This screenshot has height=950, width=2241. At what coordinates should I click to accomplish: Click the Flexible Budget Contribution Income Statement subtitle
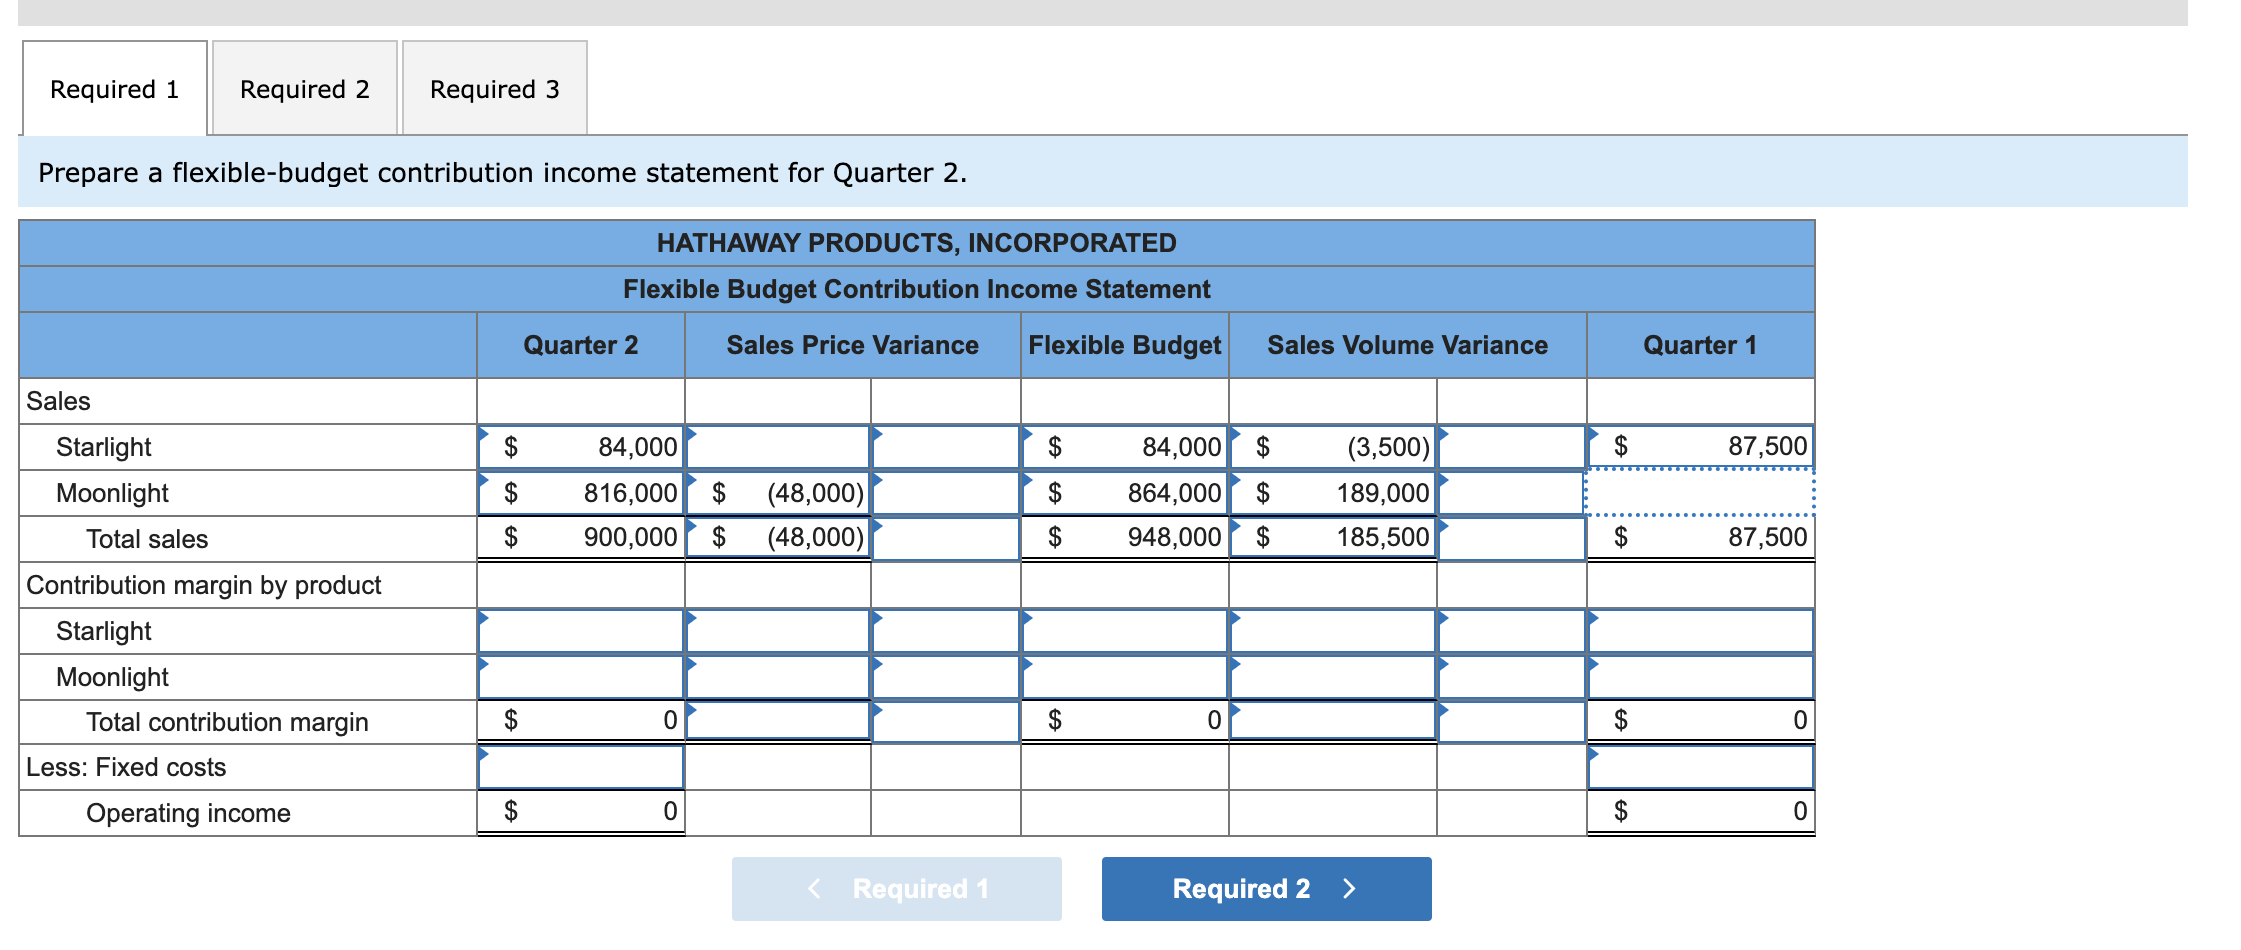pos(917,289)
